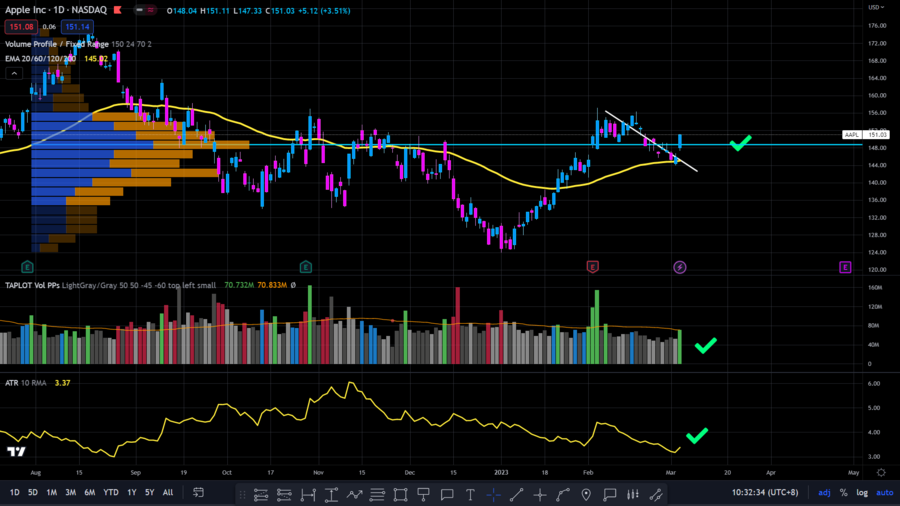The height and width of the screenshot is (506, 900).
Task: Click the red 151.08 sell price button
Action: tap(21, 26)
